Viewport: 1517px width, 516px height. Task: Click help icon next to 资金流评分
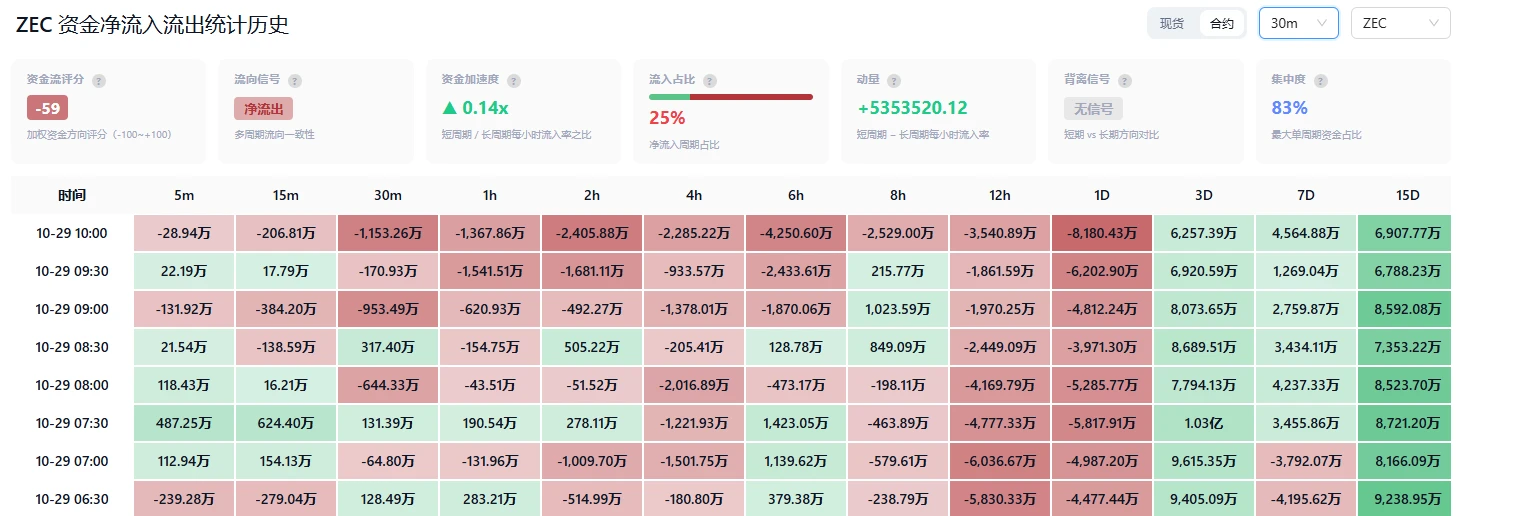pyautogui.click(x=99, y=80)
